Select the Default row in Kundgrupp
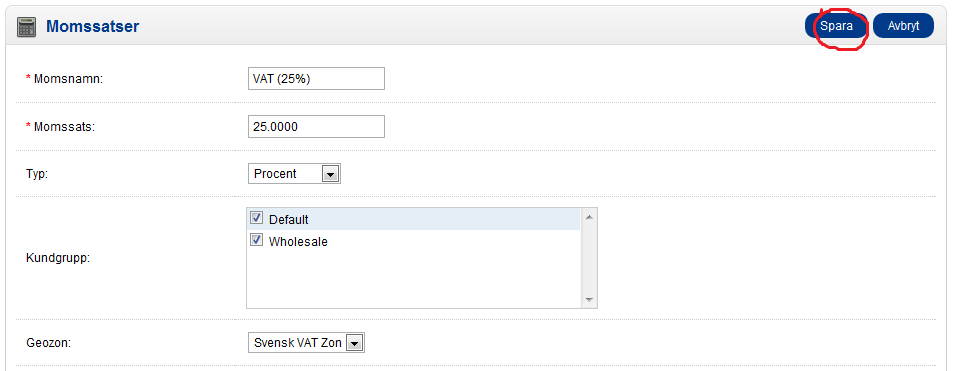This screenshot has height=371, width=962. tap(414, 219)
